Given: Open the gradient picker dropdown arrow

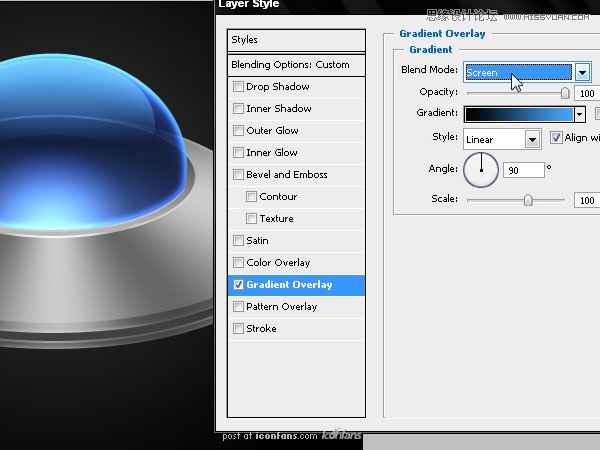Looking at the screenshot, I should (580, 114).
